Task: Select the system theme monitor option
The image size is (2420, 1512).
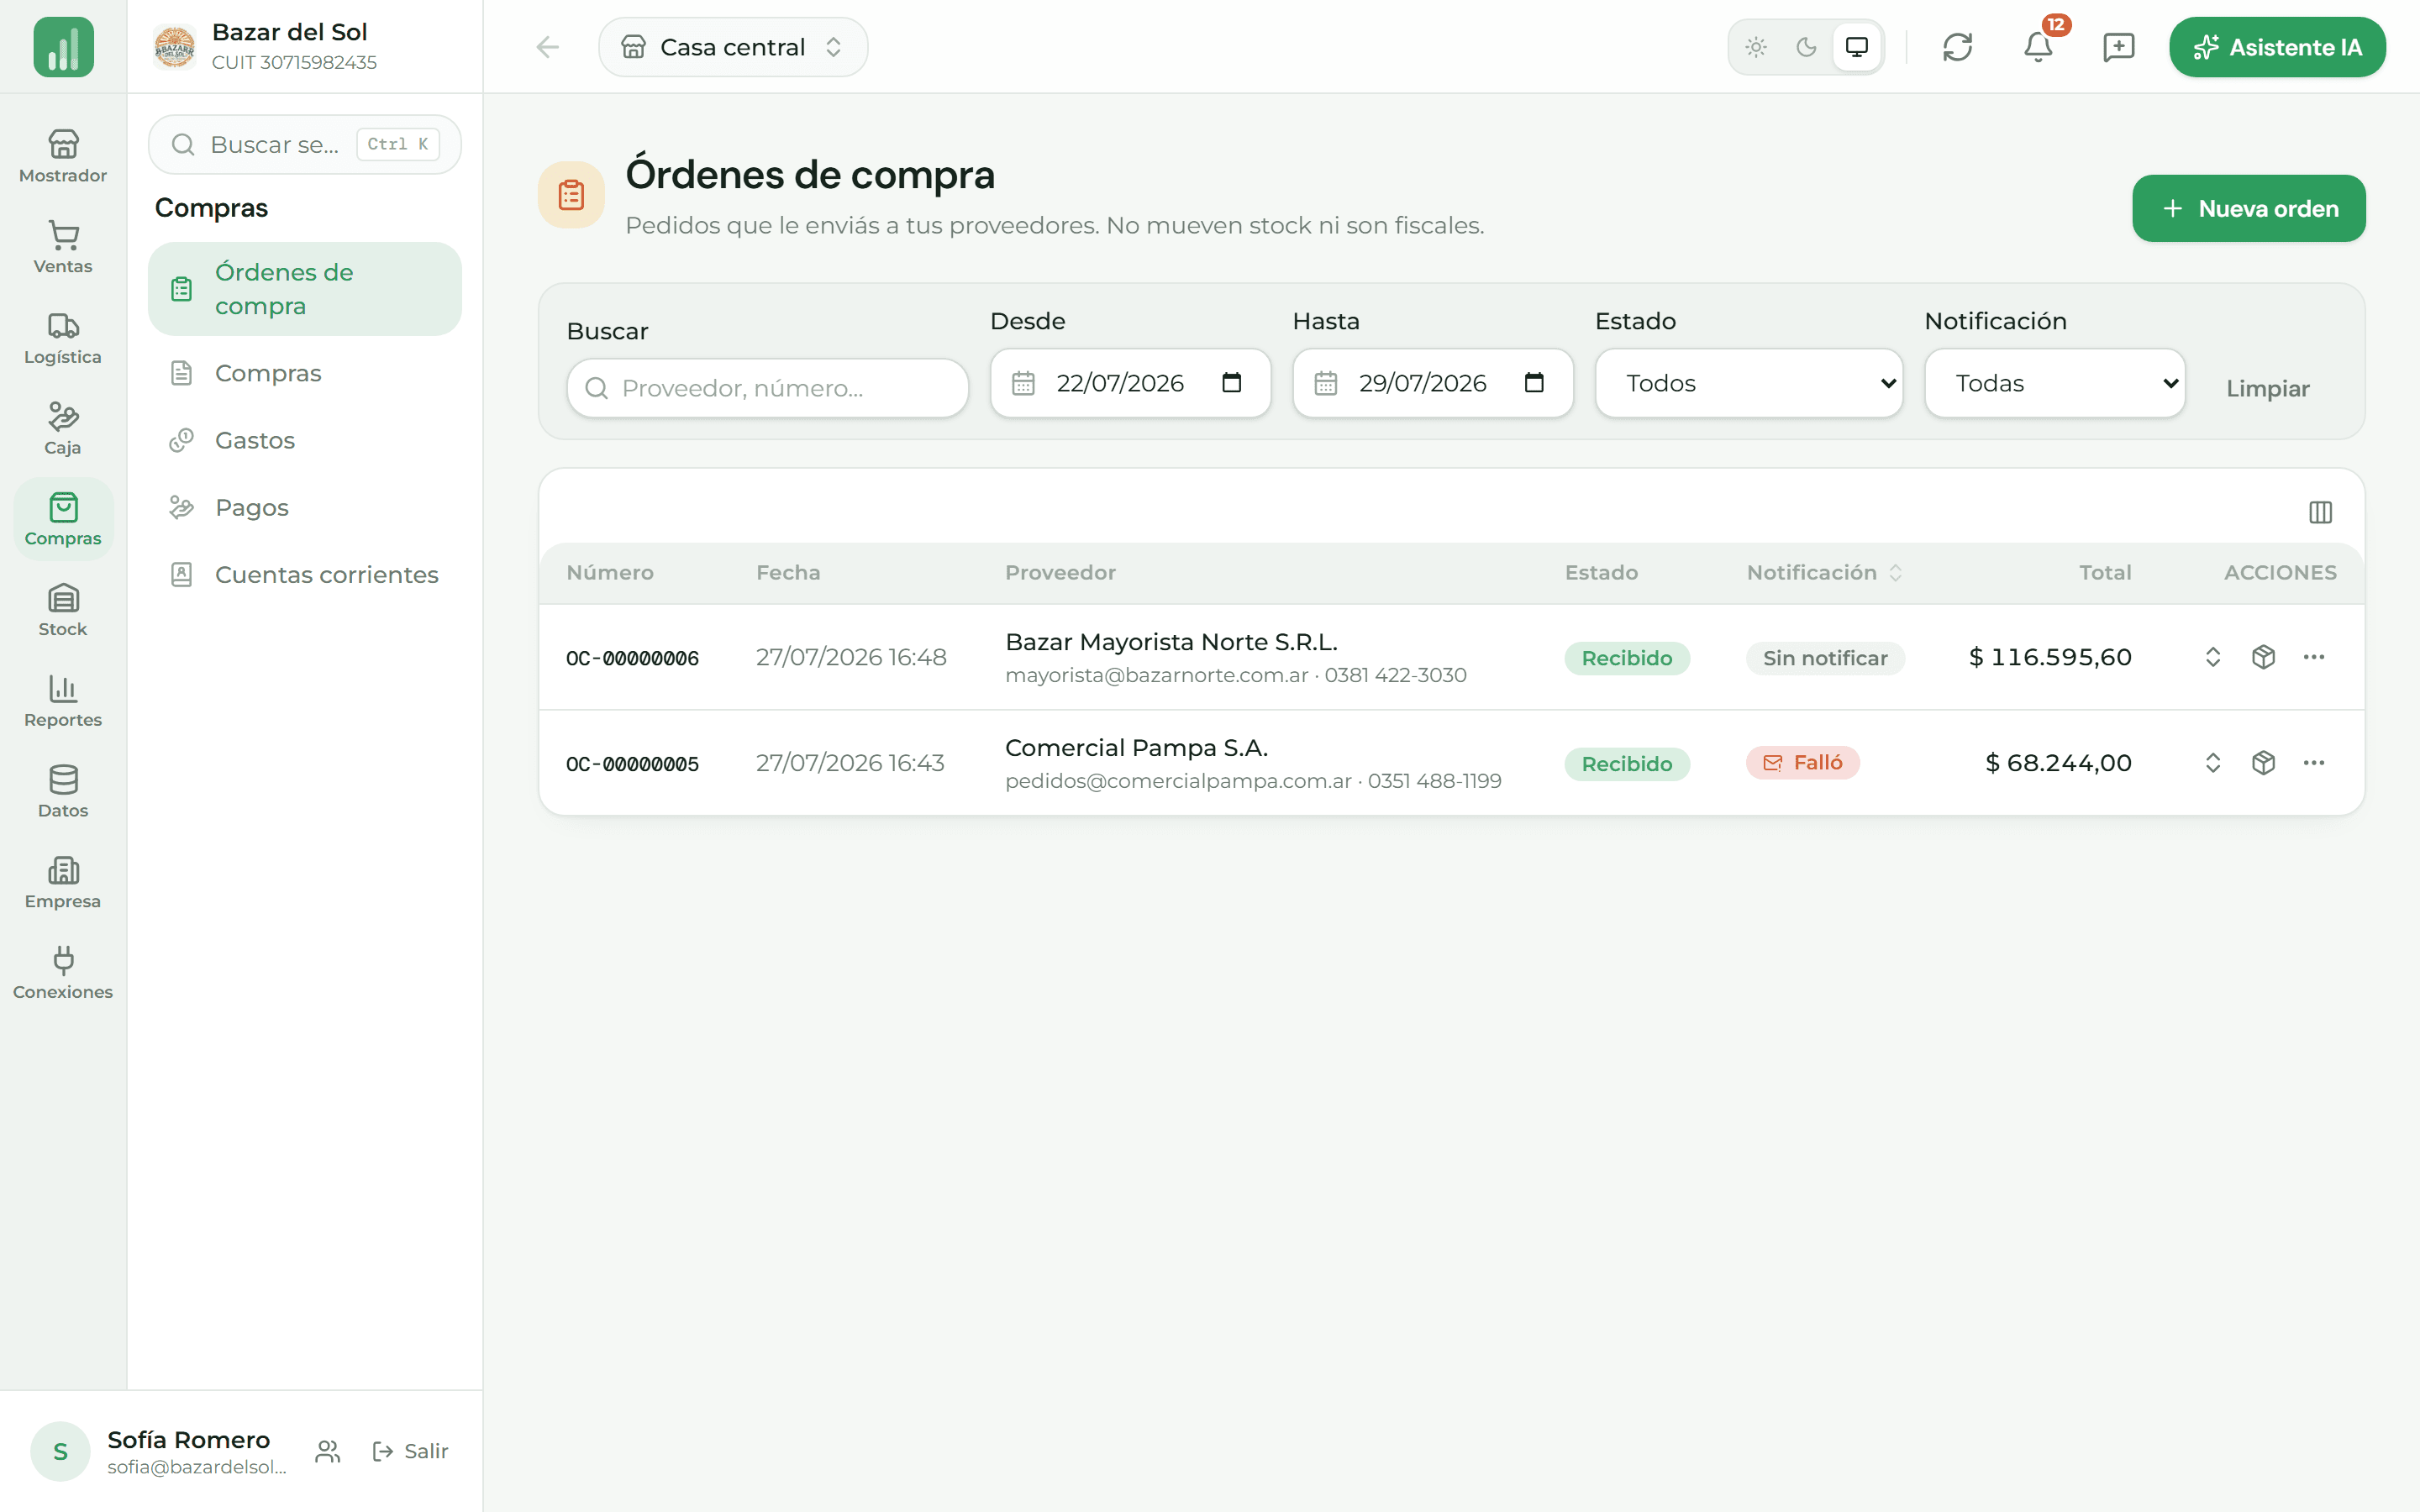Action: click(x=1857, y=47)
